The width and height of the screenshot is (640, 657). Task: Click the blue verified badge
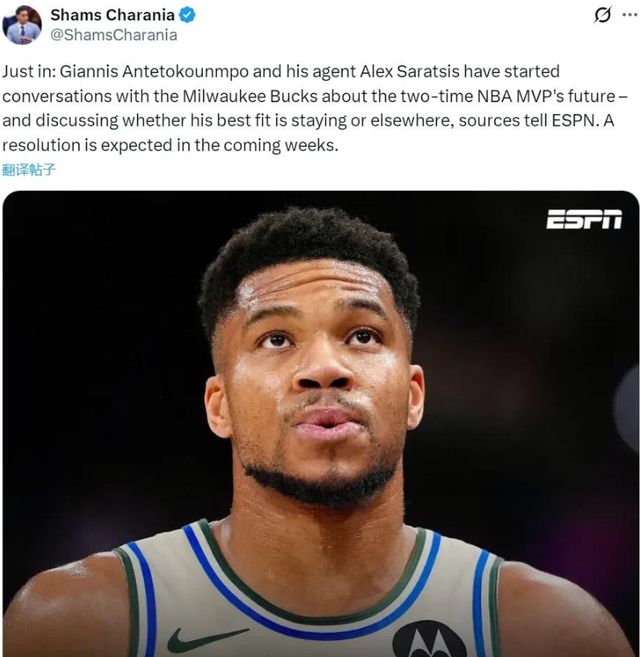pos(187,16)
